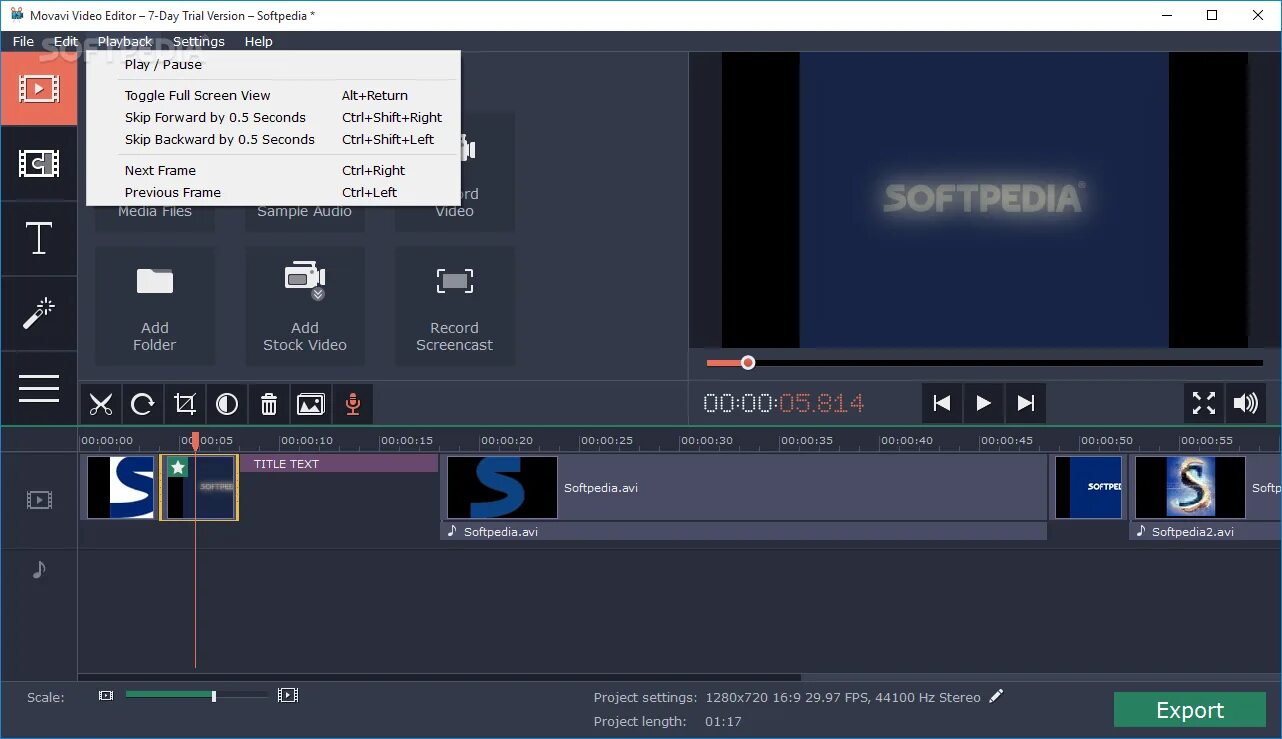
Task: Choose Play / Pause from Playback menu
Action: [x=273, y=64]
